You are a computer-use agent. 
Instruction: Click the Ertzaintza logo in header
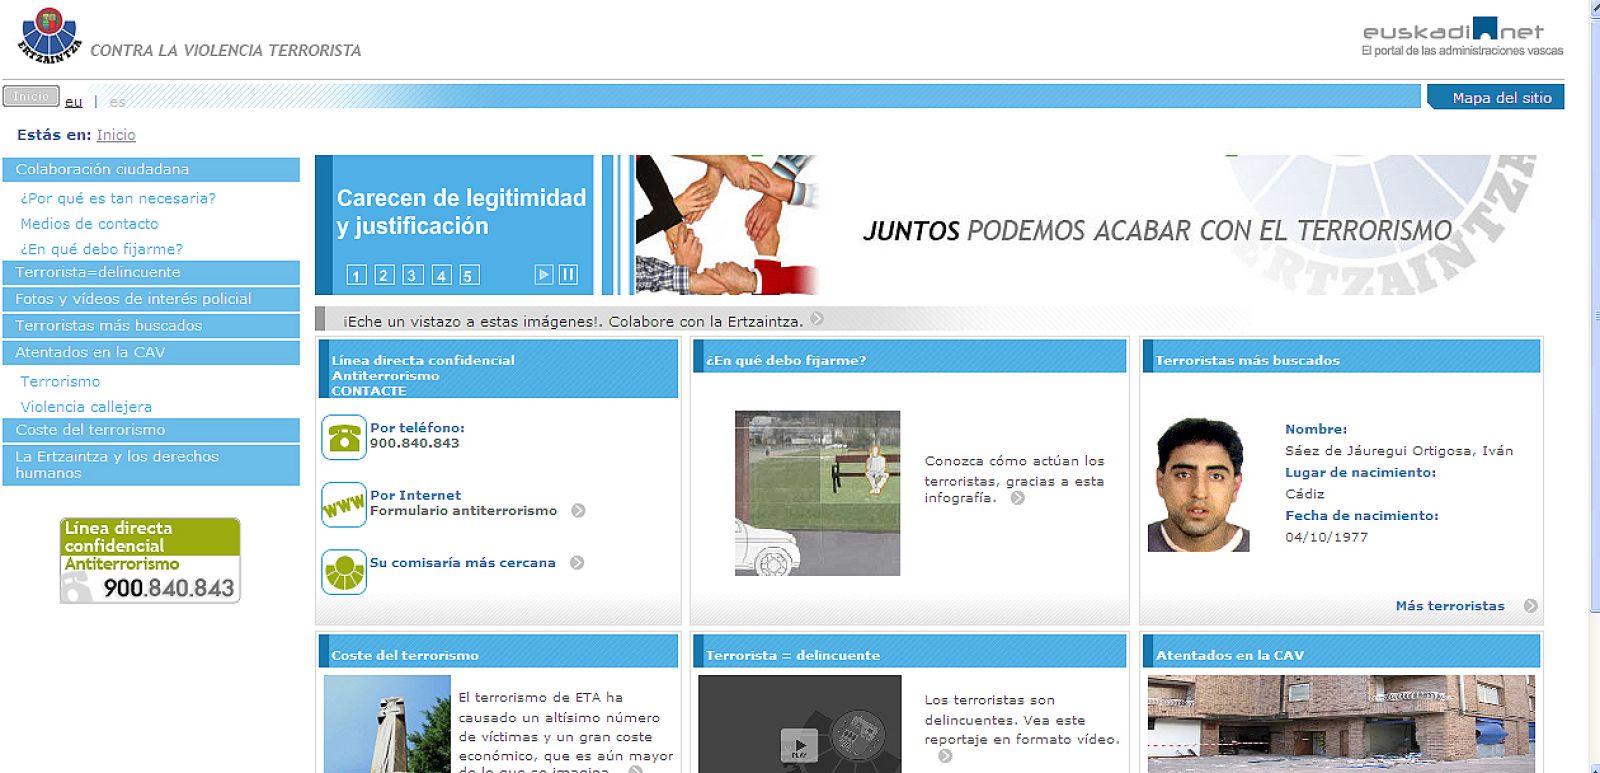[49, 37]
